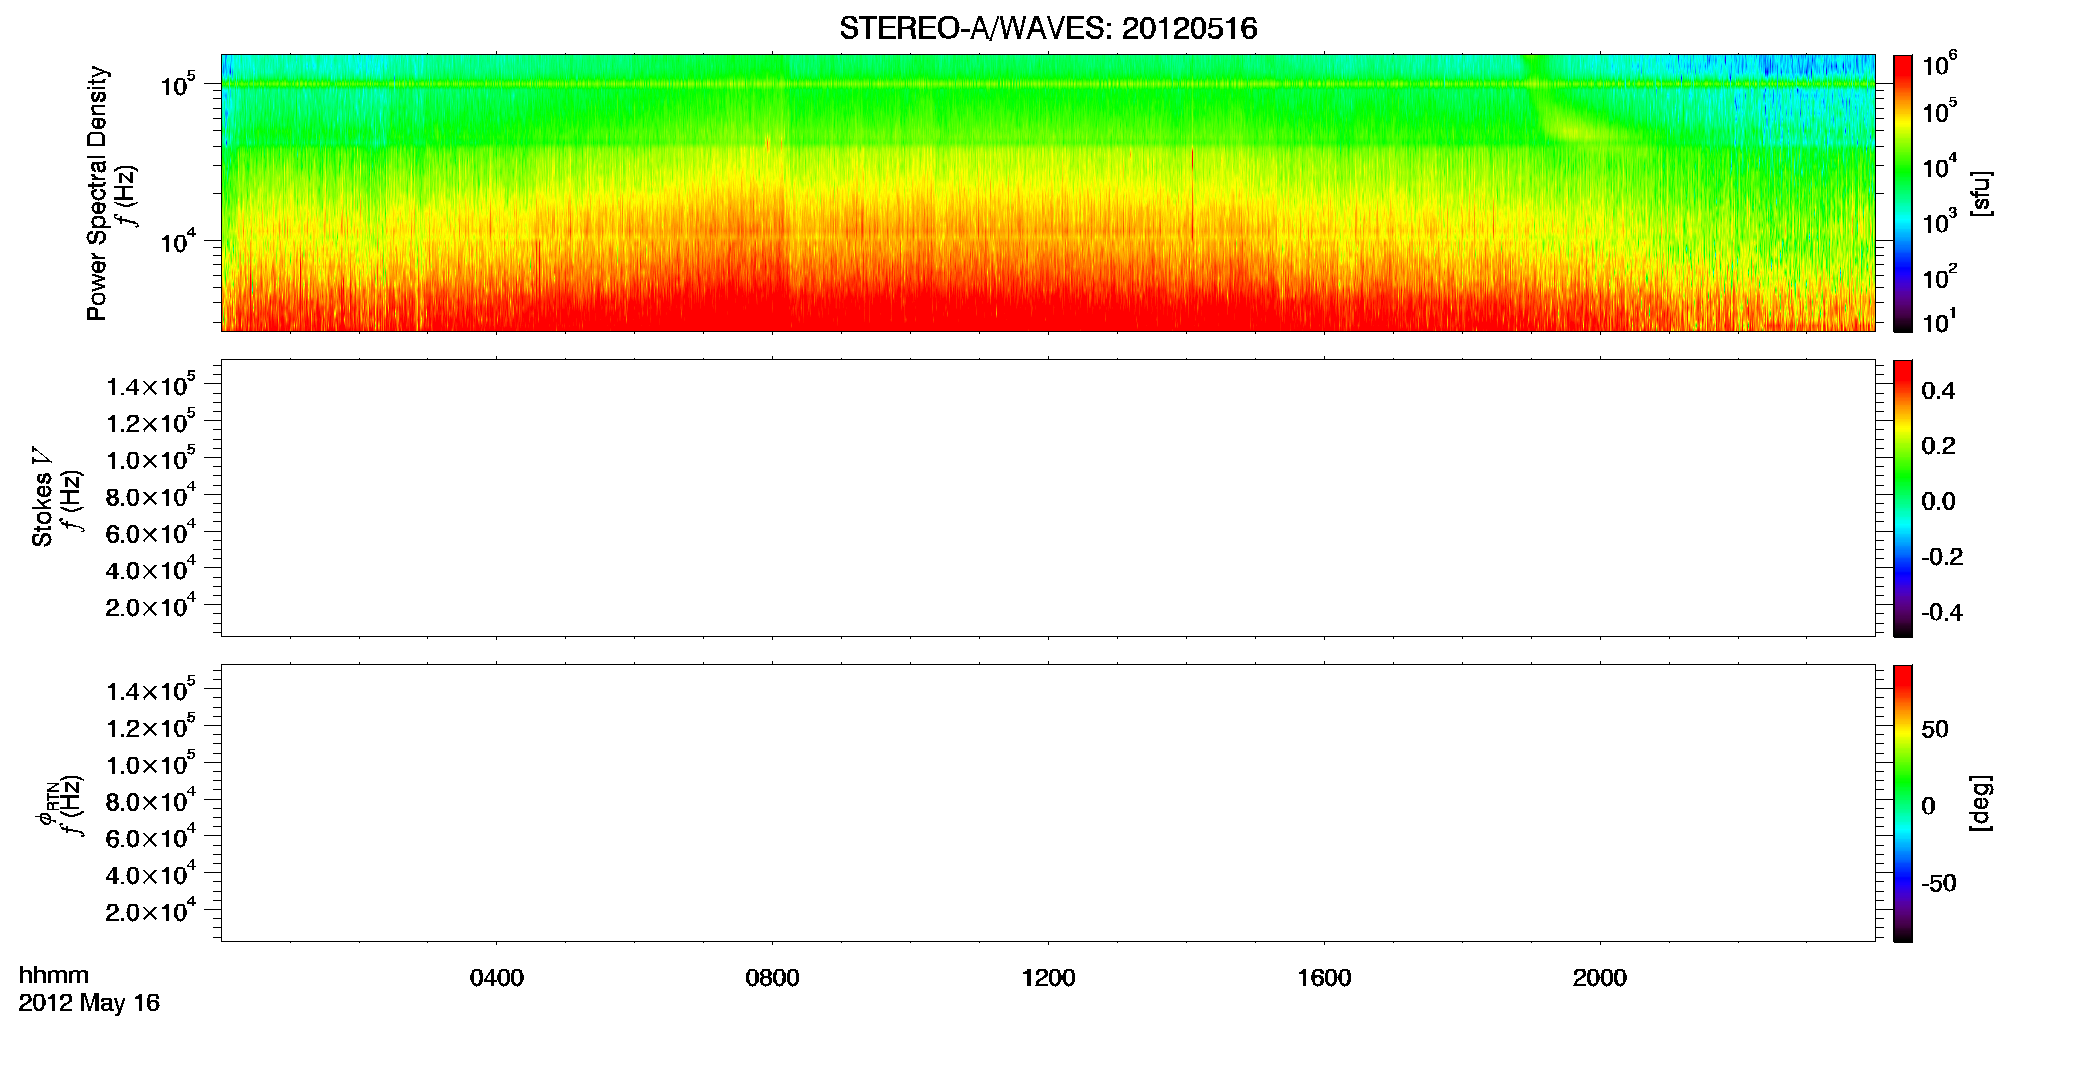Click the power spectral density spectrogram
The height and width of the screenshot is (1080, 2096).
(x=1048, y=193)
